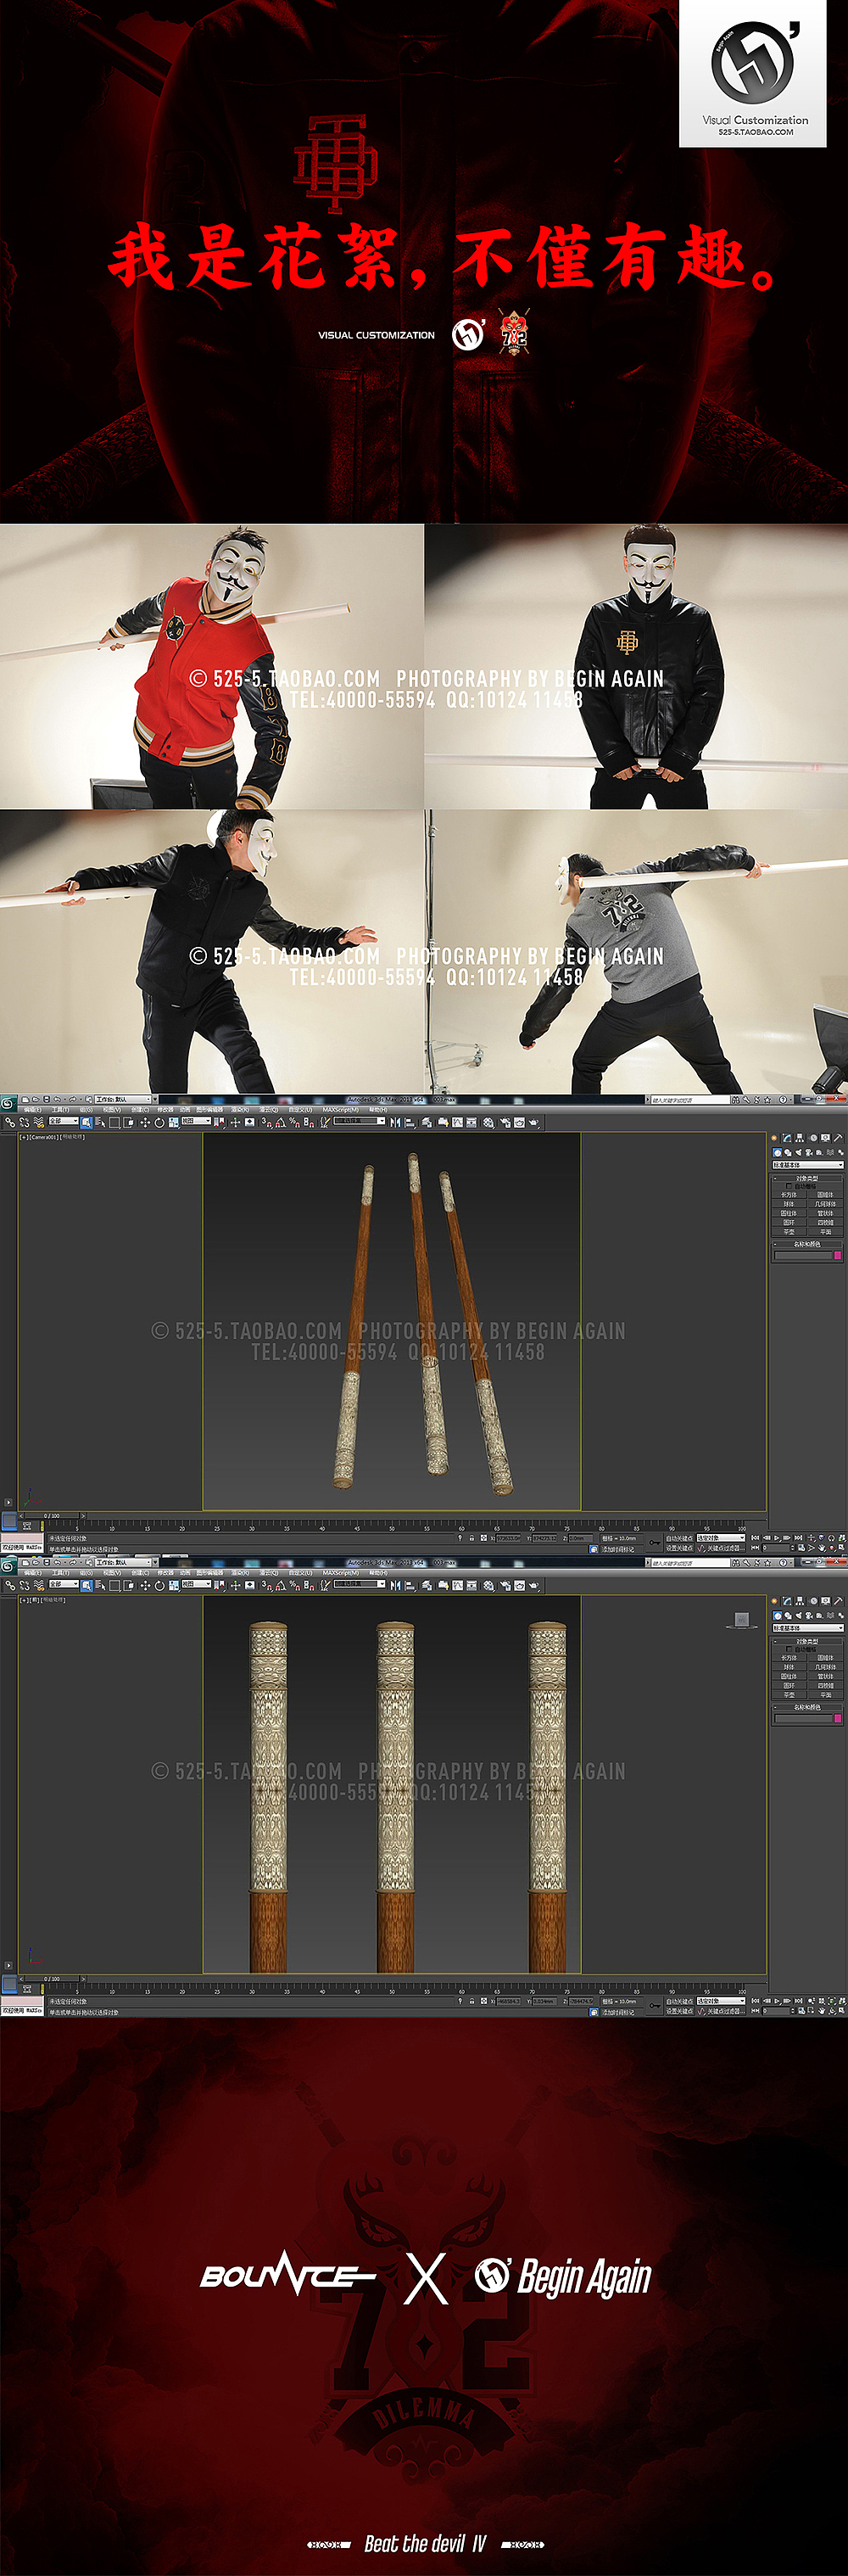Select Helpers category icon in lower 3ds Max panel

pos(819,1616)
